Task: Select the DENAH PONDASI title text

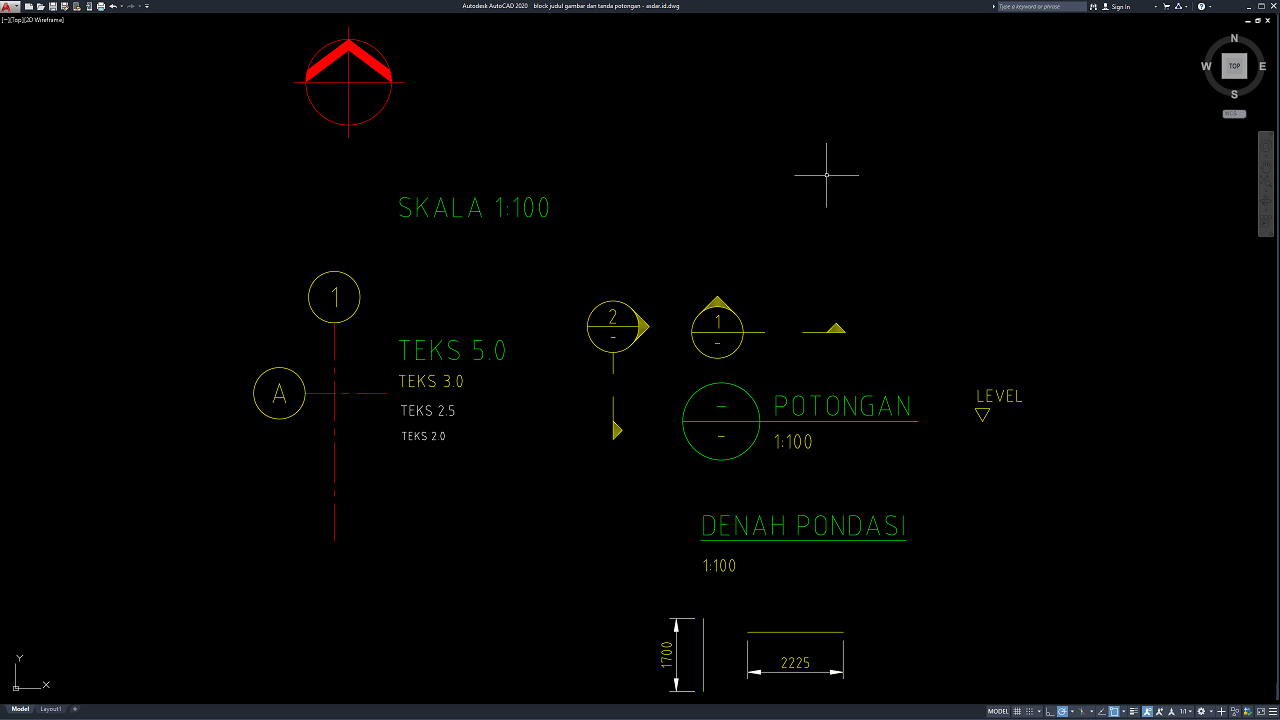Action: [x=803, y=526]
